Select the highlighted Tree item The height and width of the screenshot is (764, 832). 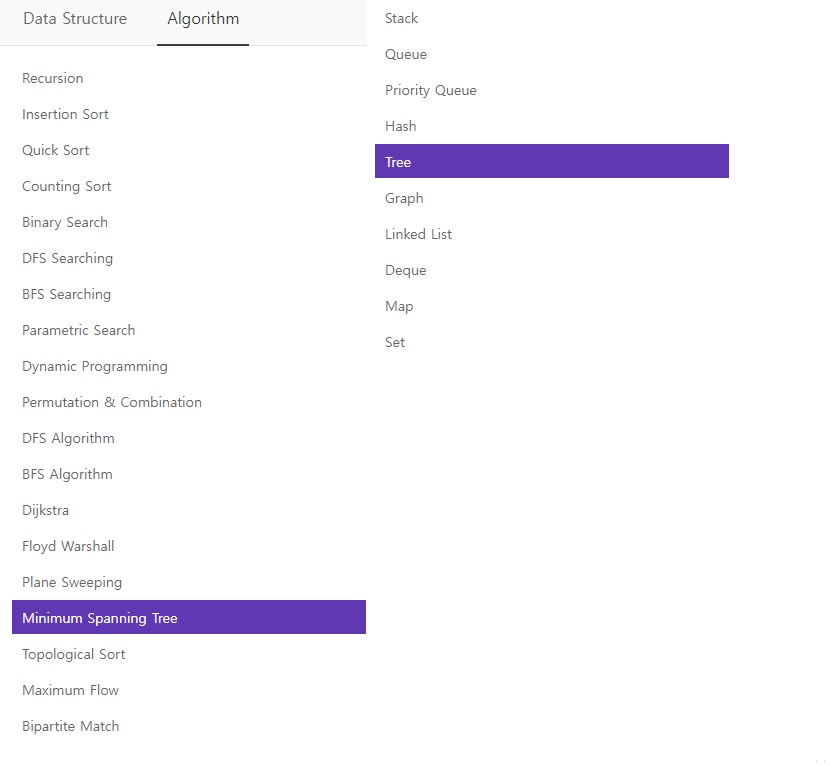click(552, 161)
